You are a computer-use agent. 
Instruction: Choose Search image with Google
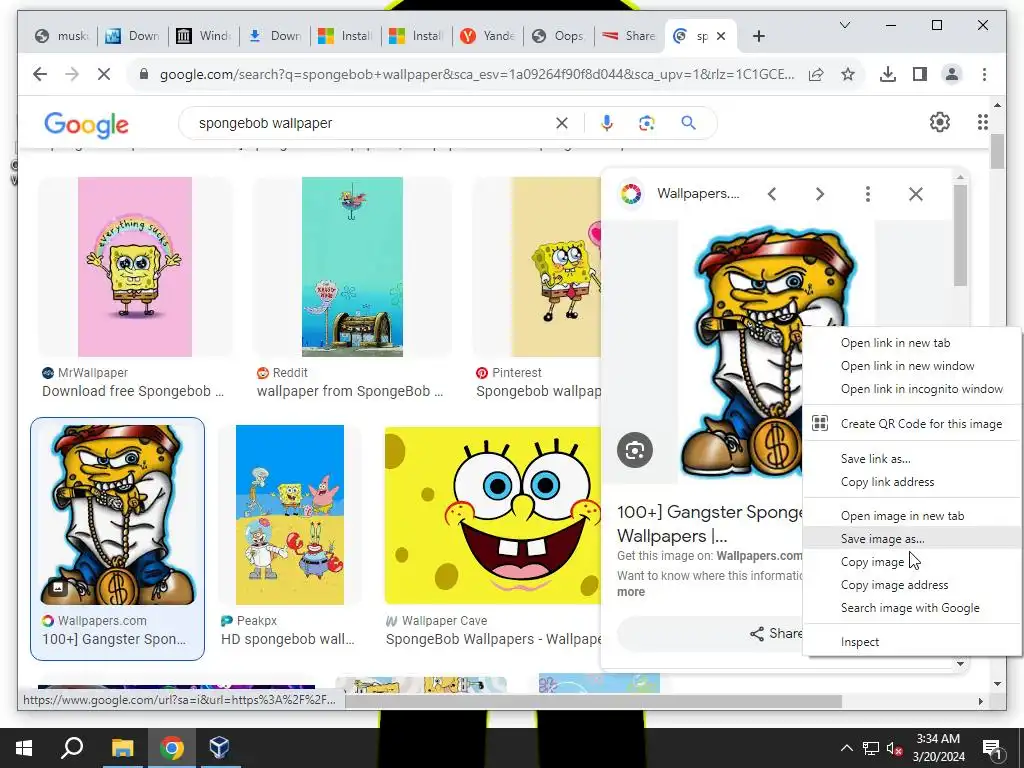coord(910,608)
